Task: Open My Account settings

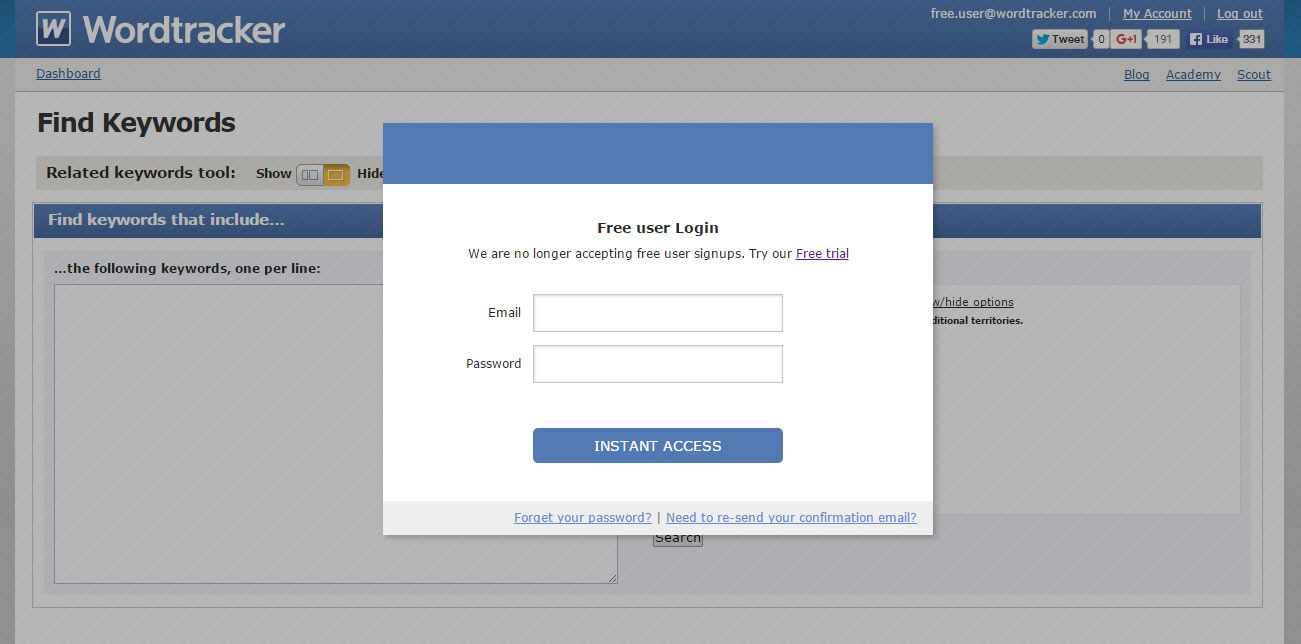Action: tap(1157, 13)
